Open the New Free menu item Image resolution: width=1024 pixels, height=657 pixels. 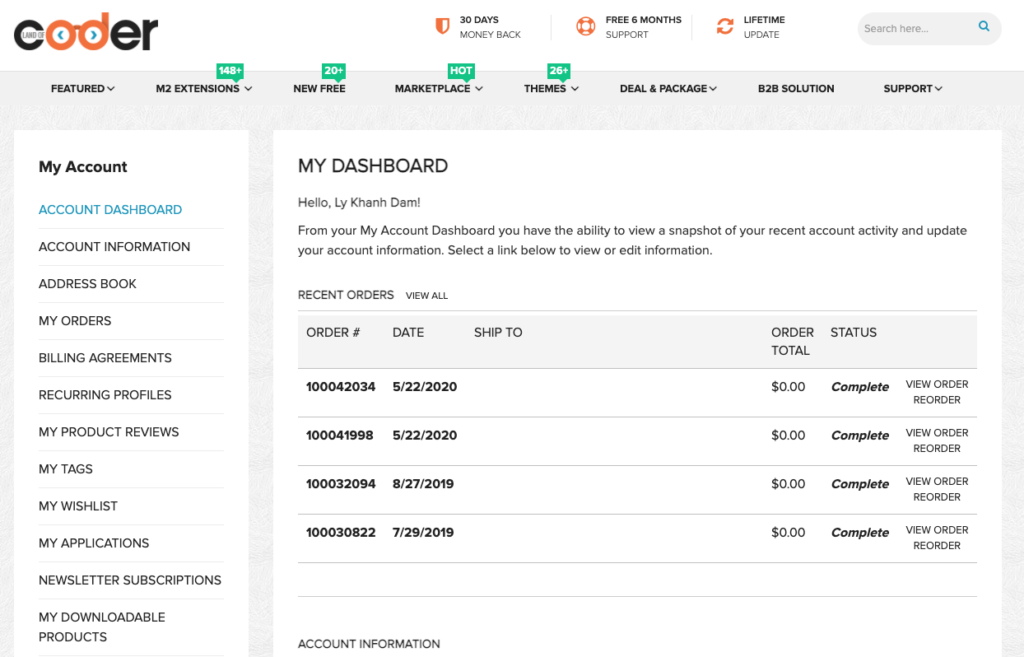pos(319,89)
